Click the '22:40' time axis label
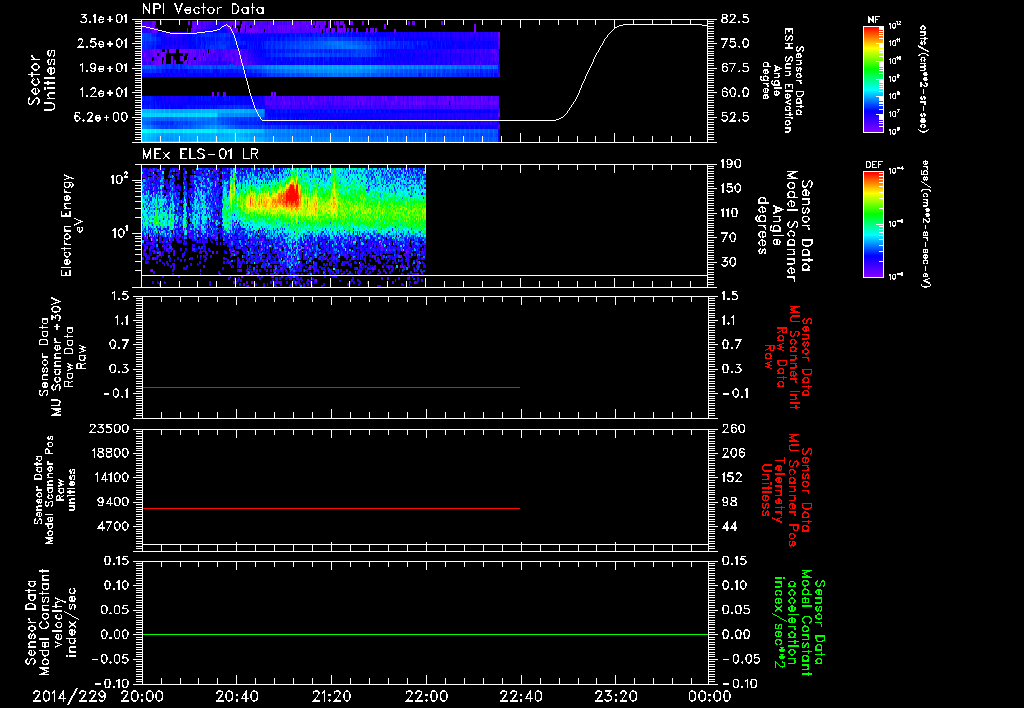 tap(520, 697)
